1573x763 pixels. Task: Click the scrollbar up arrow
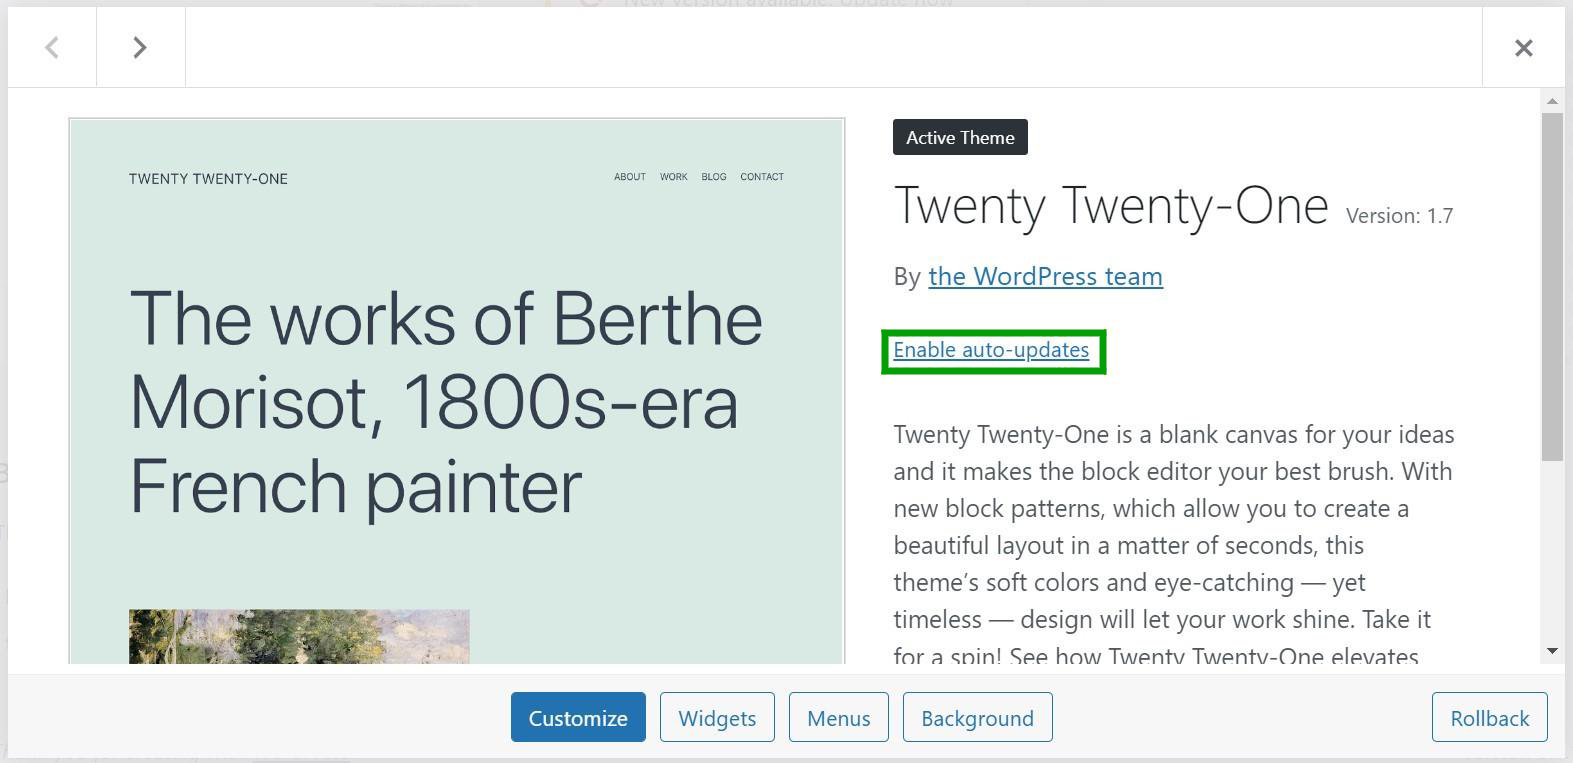coord(1552,101)
